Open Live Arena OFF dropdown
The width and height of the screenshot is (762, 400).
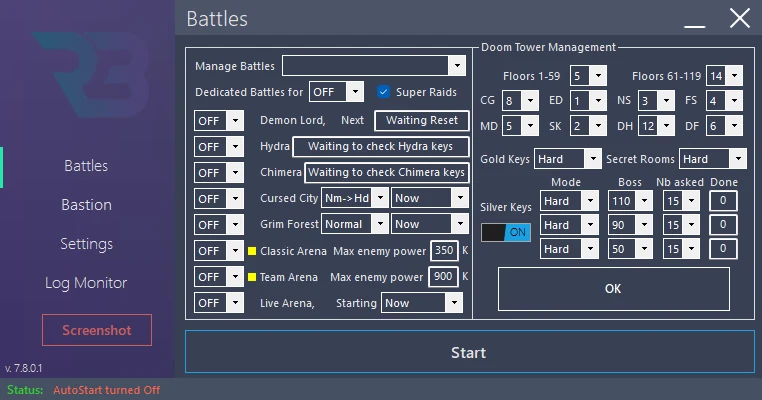pos(219,303)
